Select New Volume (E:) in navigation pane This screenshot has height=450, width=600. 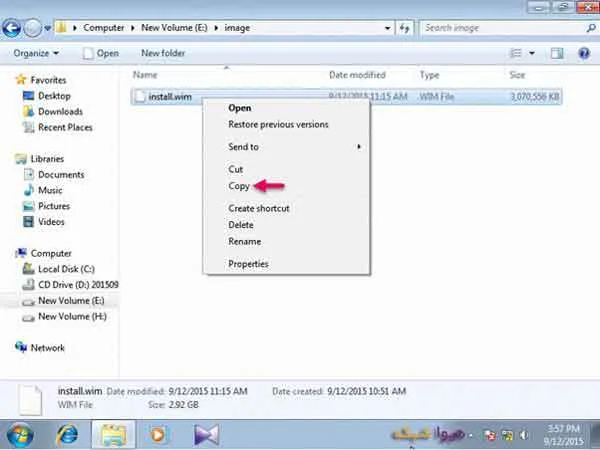point(71,301)
